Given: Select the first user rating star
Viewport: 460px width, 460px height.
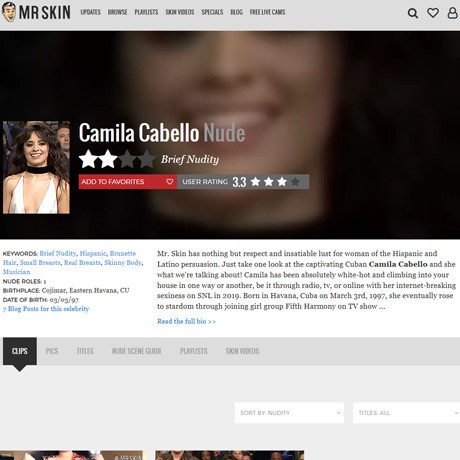Looking at the screenshot, I should pos(256,182).
